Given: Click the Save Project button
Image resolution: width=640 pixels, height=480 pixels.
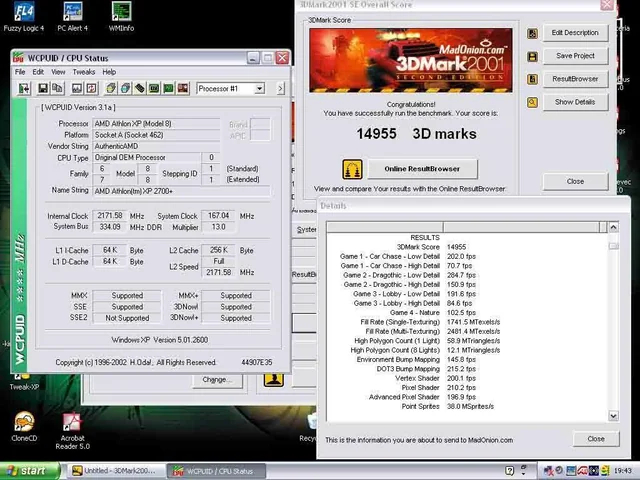Looking at the screenshot, I should coord(575,56).
